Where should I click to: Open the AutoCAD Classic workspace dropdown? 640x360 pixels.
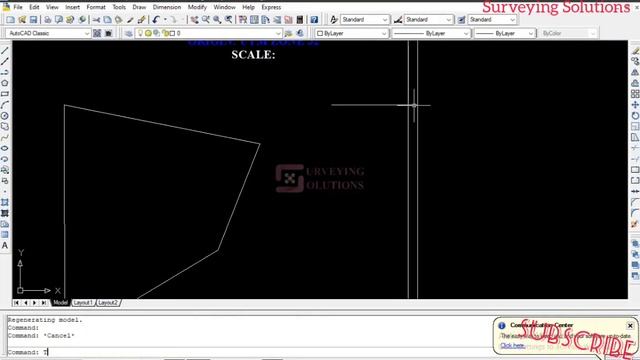click(87, 33)
